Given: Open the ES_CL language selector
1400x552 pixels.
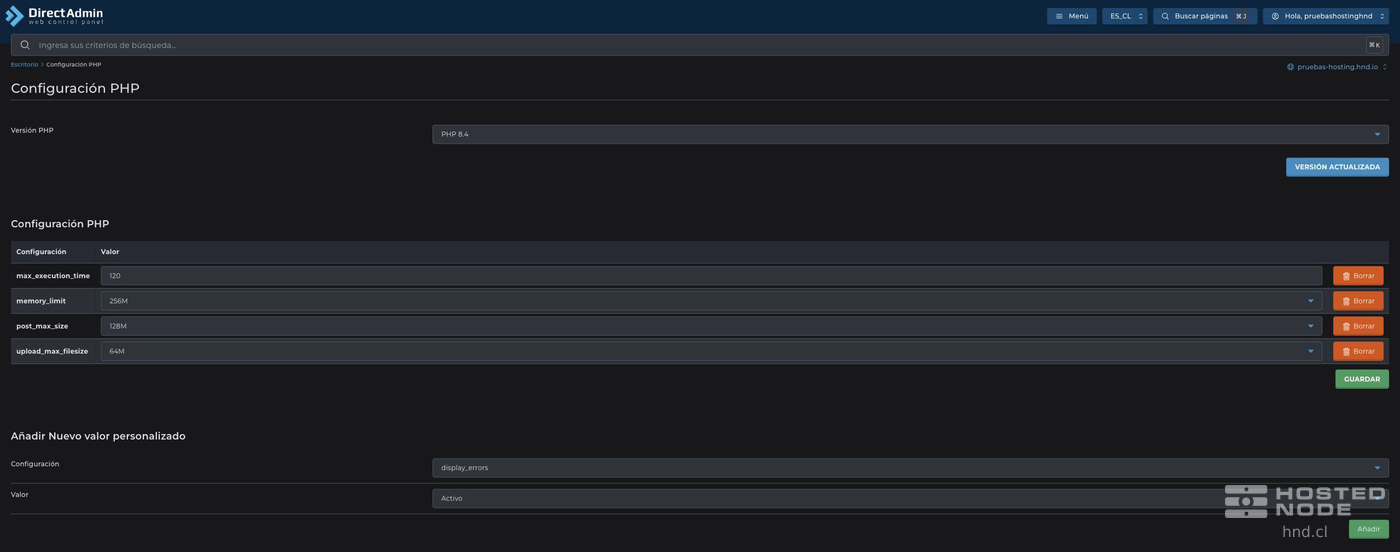Looking at the screenshot, I should (x=1125, y=16).
